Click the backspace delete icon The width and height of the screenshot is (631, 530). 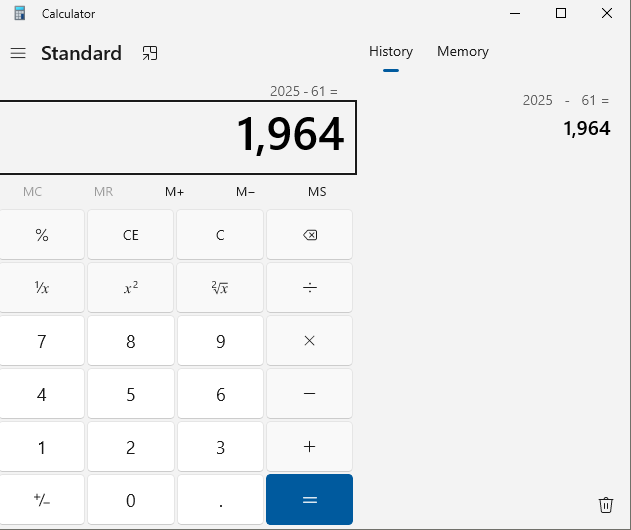(309, 235)
